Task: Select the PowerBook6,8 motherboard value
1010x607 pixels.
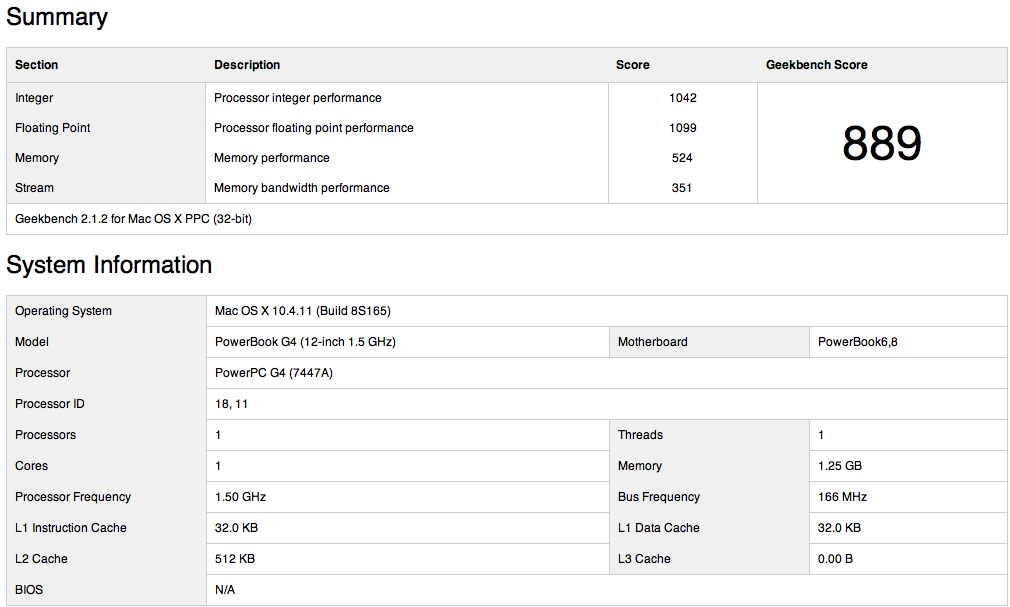Action: click(857, 342)
